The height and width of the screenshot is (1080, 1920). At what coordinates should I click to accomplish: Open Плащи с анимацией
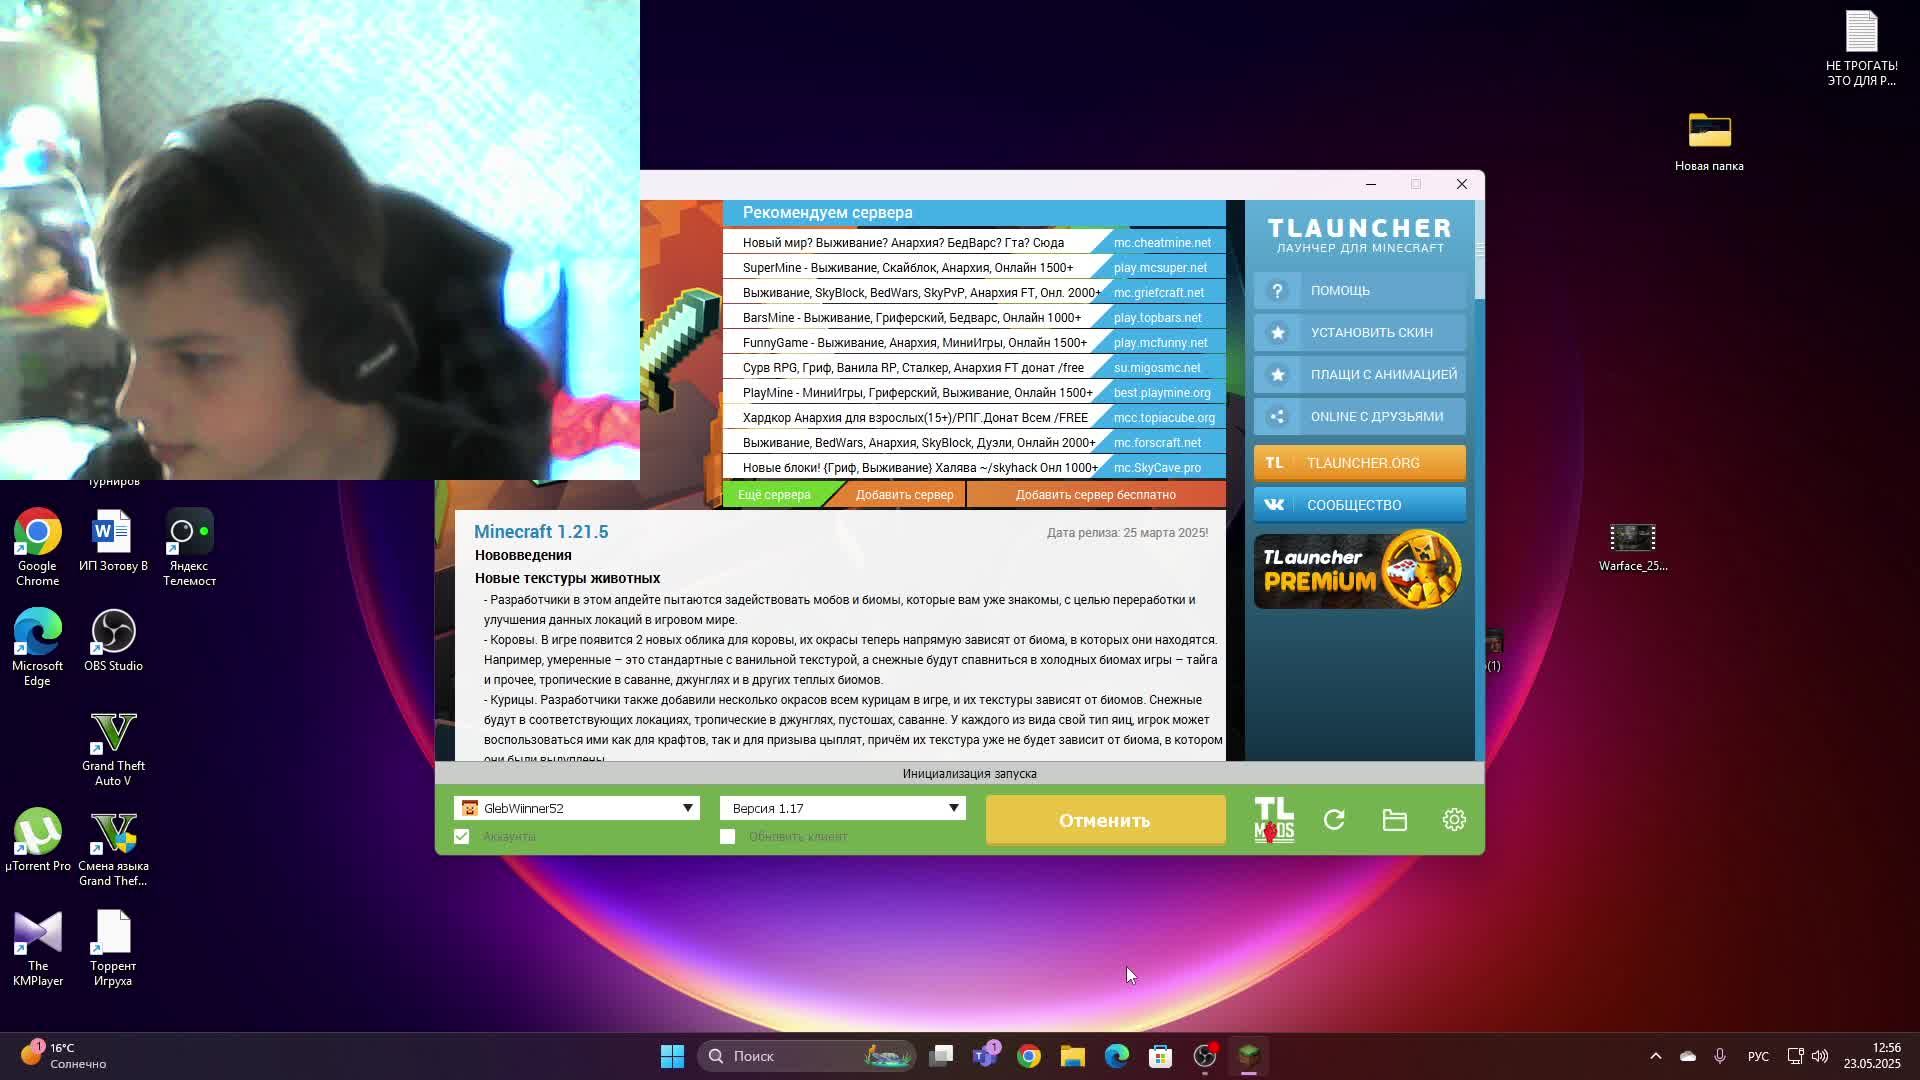click(x=1360, y=374)
